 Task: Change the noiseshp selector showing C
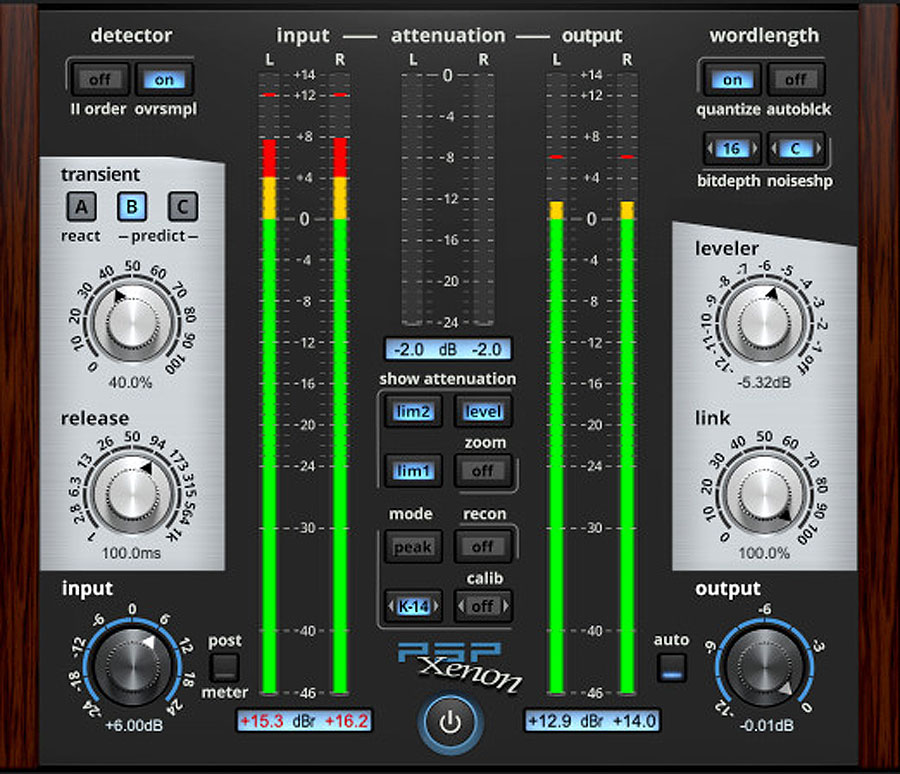[x=796, y=149]
